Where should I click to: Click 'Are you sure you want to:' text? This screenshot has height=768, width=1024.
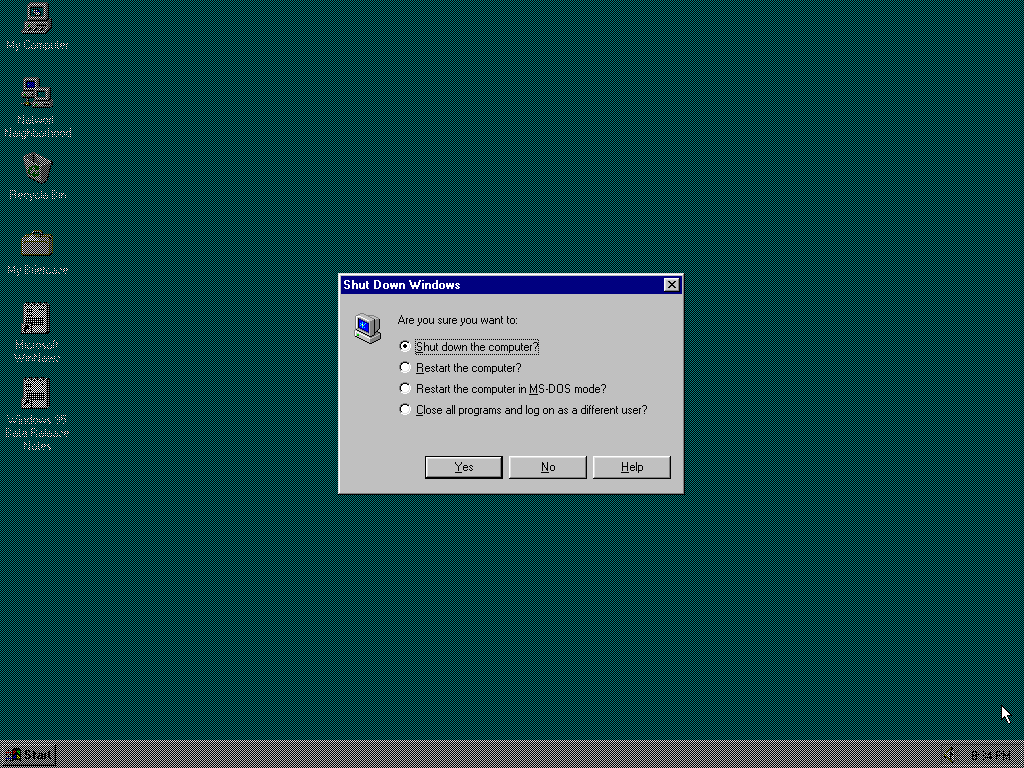coord(457,320)
